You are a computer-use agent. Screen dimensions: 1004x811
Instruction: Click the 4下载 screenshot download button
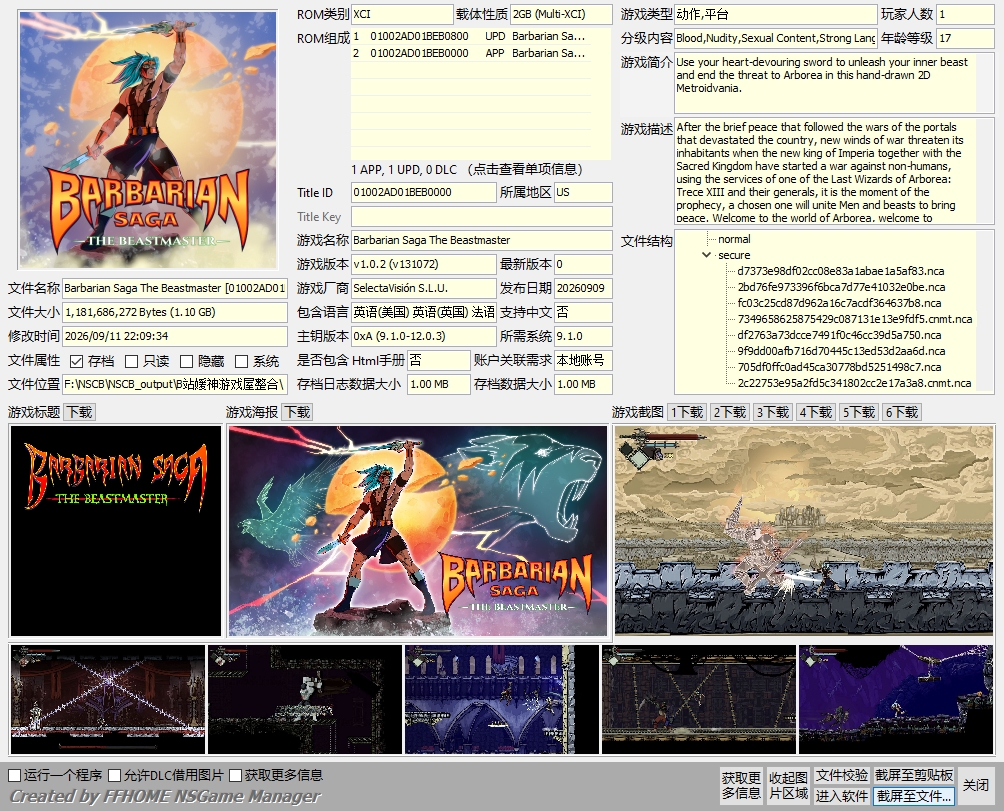coord(816,412)
